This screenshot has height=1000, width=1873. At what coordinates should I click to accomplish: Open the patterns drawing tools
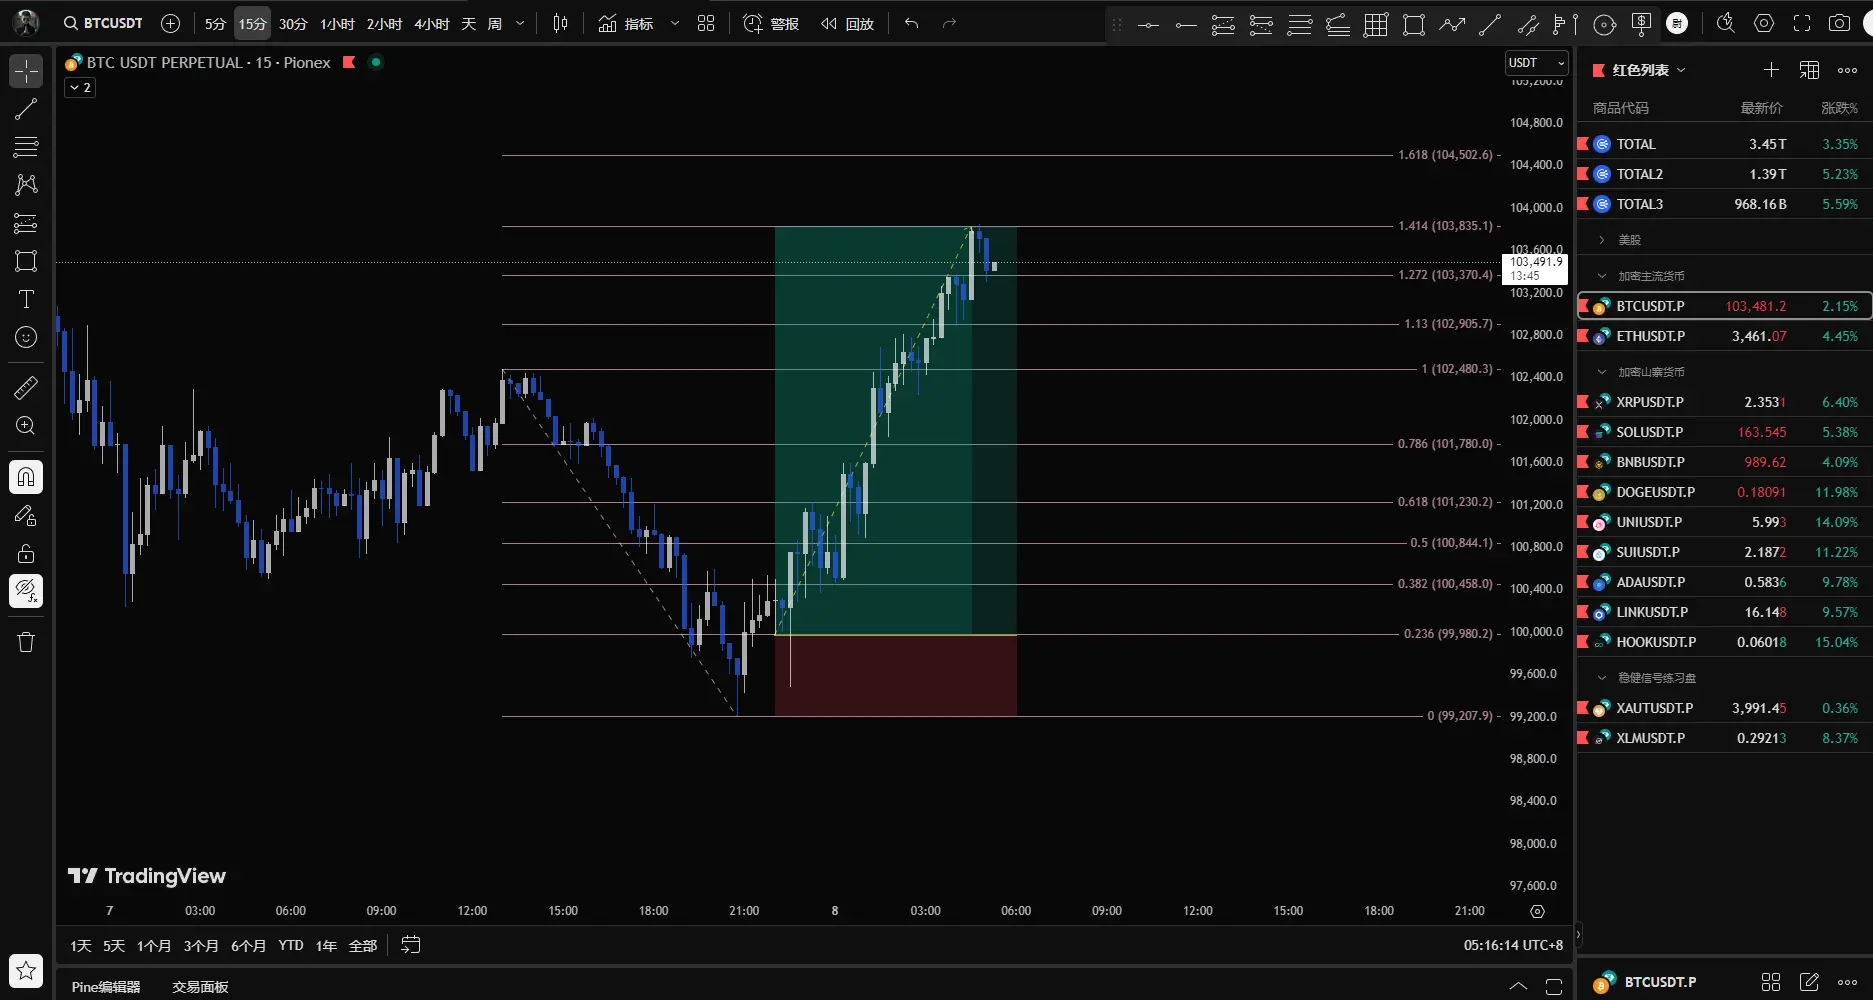point(26,185)
